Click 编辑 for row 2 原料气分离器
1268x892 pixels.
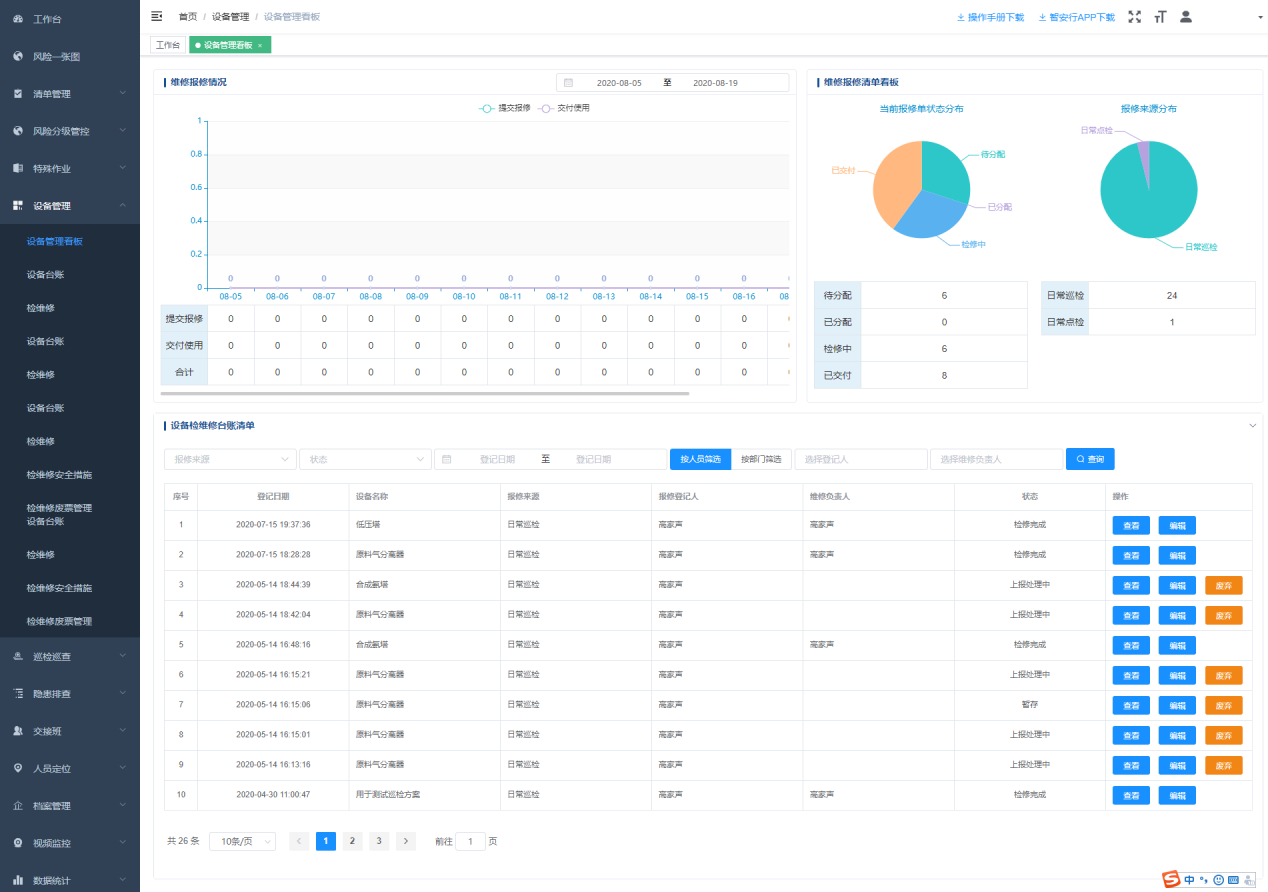[1177, 555]
